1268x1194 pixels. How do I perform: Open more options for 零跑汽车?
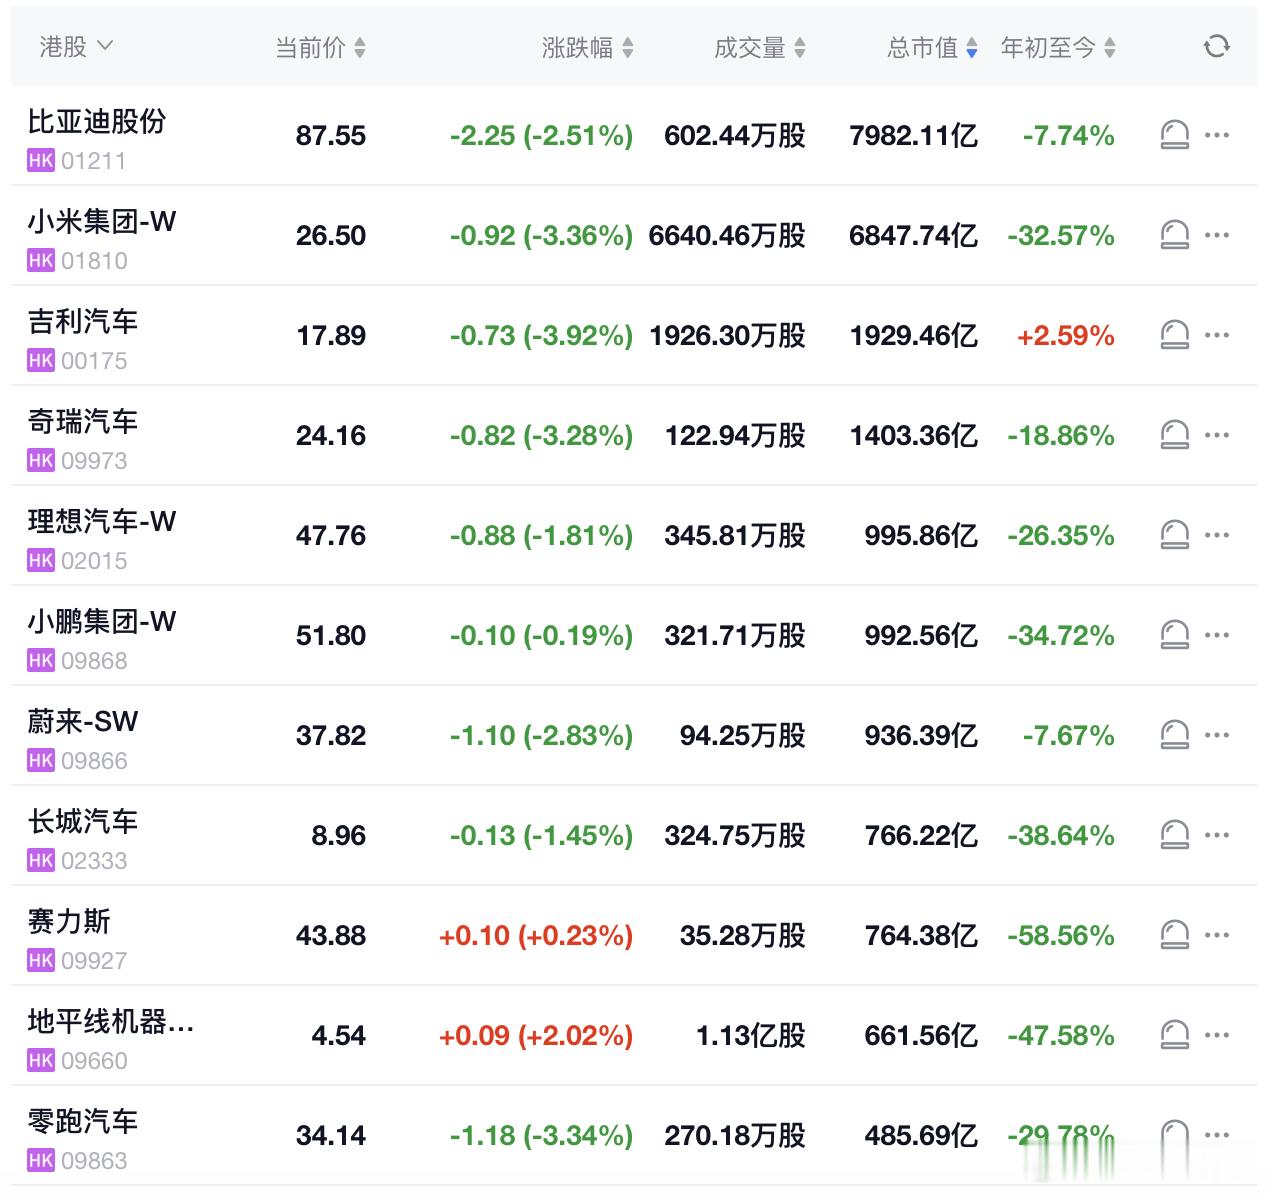click(1217, 1135)
